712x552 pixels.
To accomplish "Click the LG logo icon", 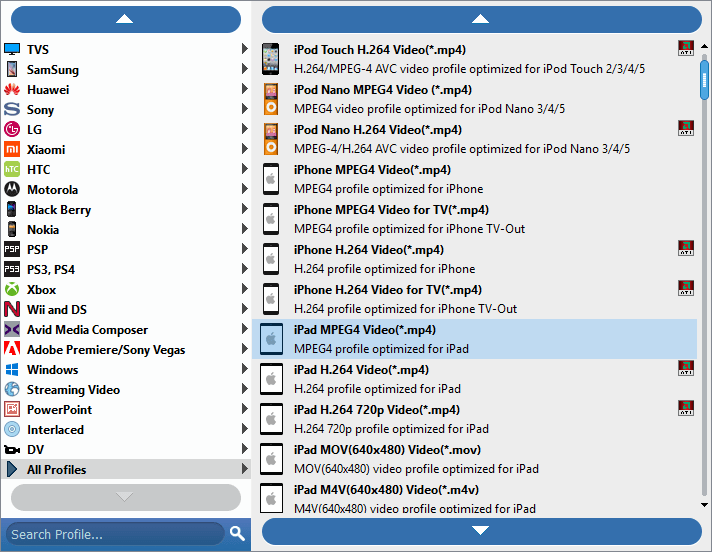I will [12, 129].
